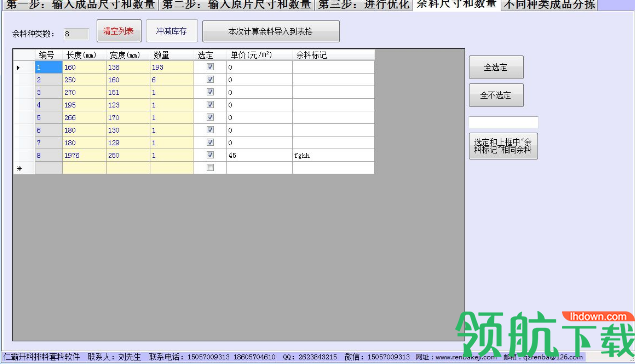Click the row selector arrow for row 1

(24, 67)
